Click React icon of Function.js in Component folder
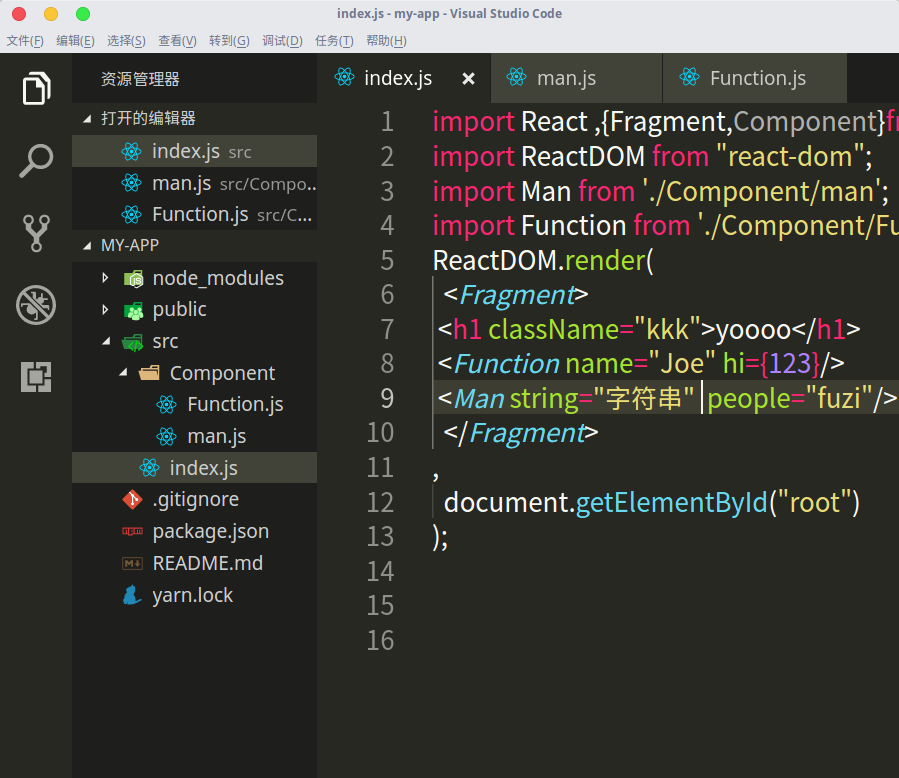This screenshot has height=778, width=899. coord(166,405)
